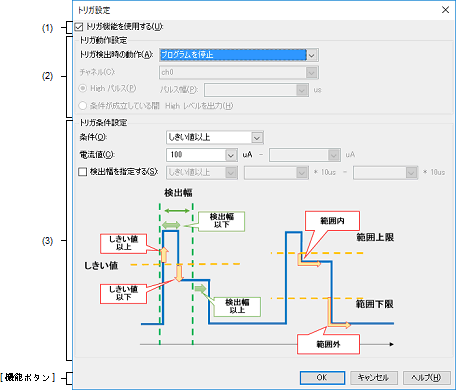
Task: Confirm settings with the OK button
Action: click(x=322, y=378)
